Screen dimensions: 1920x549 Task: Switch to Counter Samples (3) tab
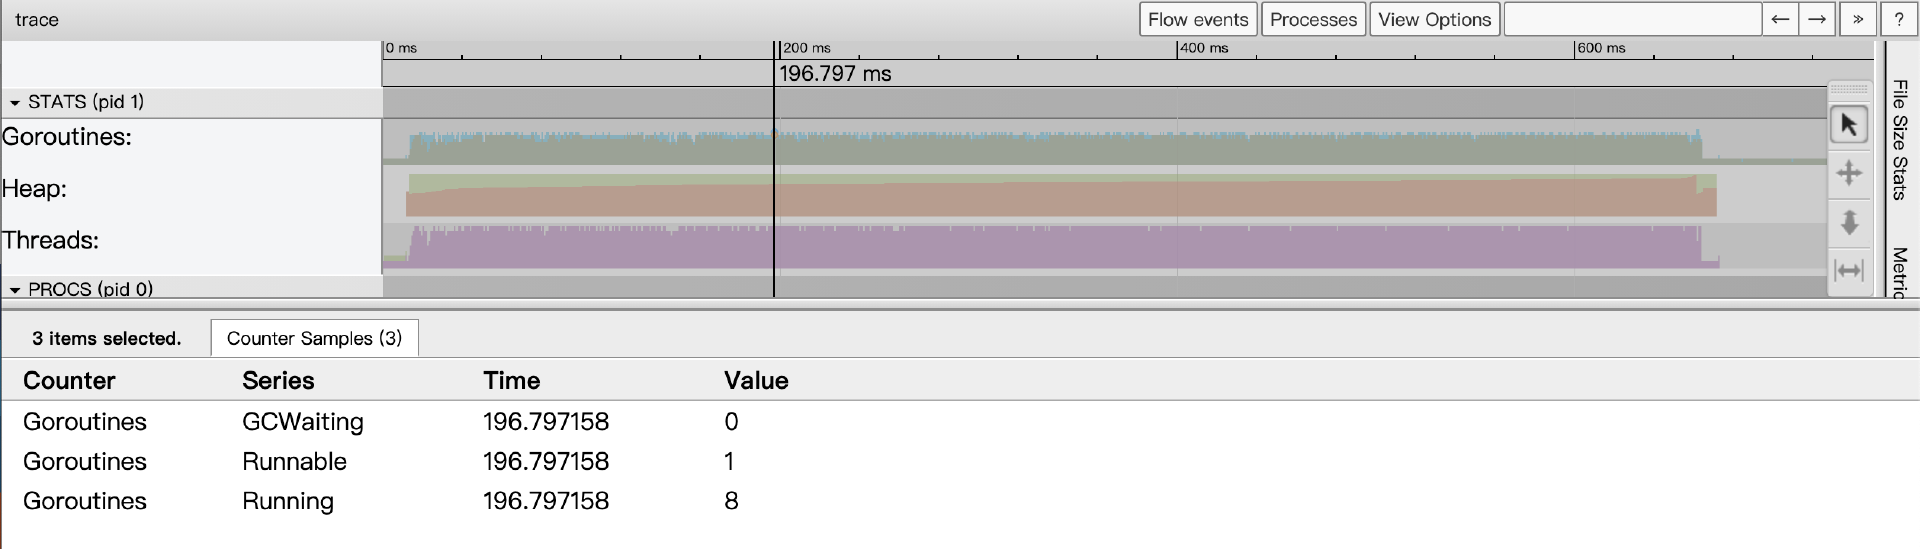pyautogui.click(x=314, y=338)
